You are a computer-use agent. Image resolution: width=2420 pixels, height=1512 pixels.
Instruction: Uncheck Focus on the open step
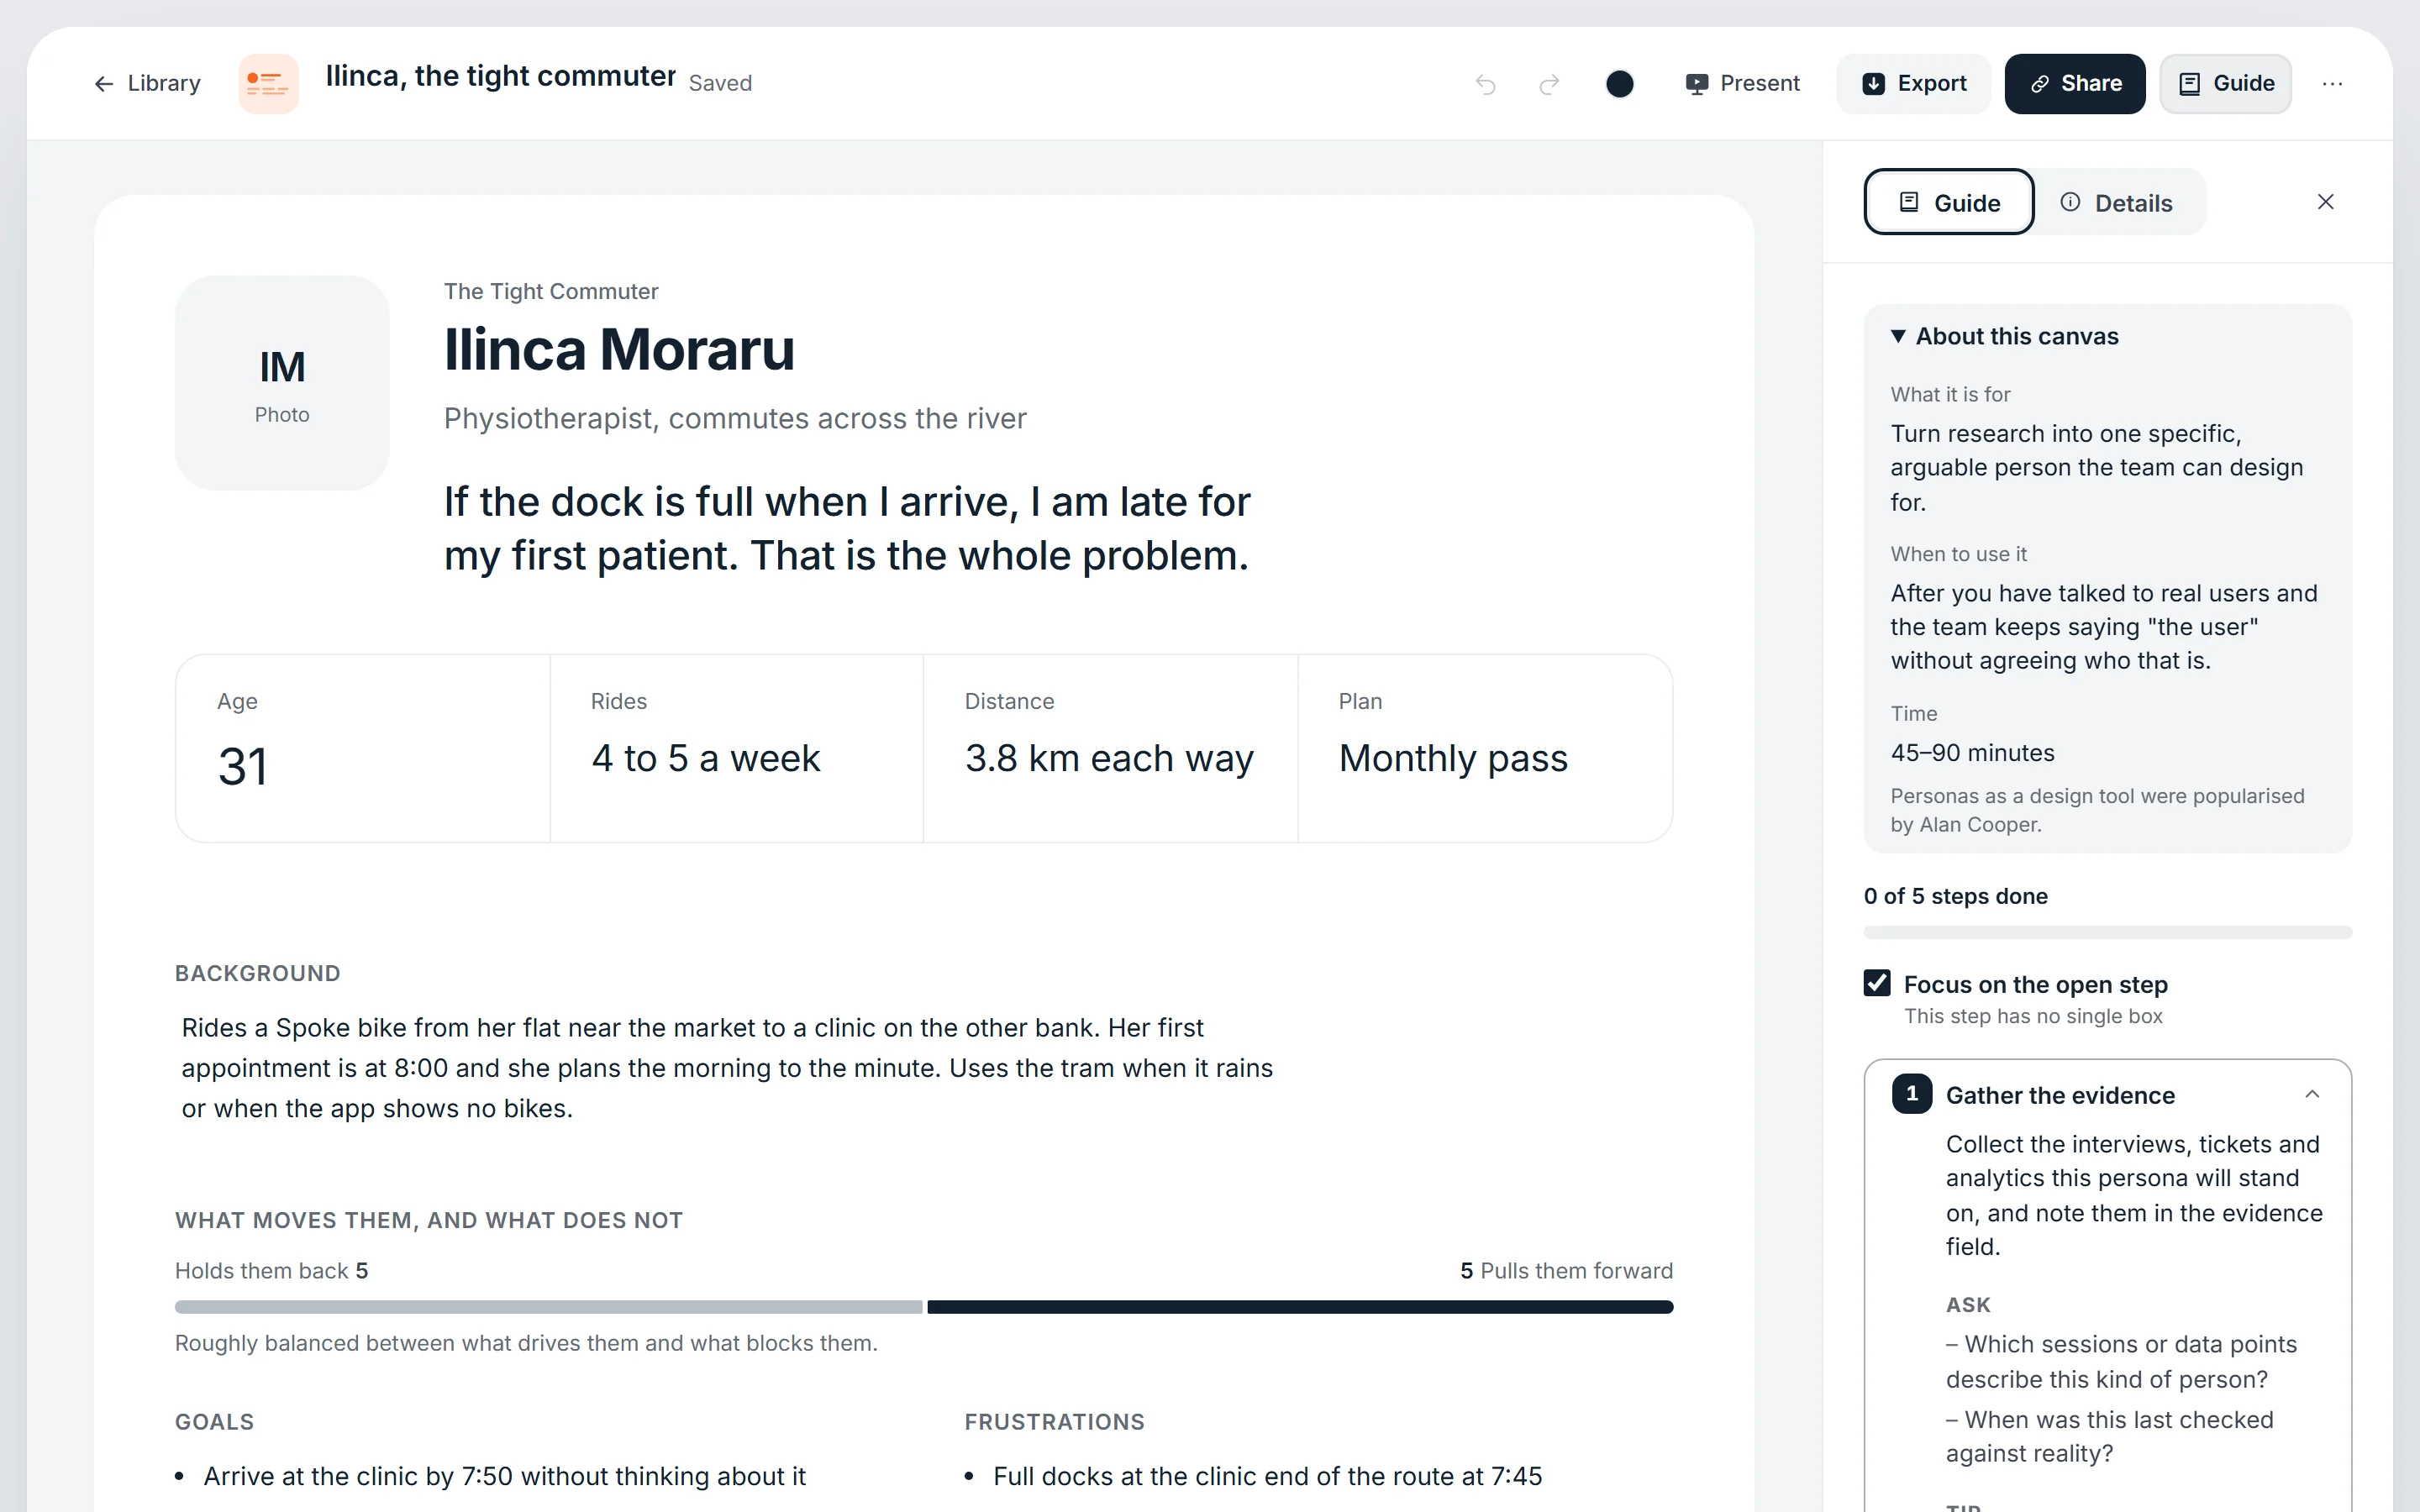[1877, 983]
